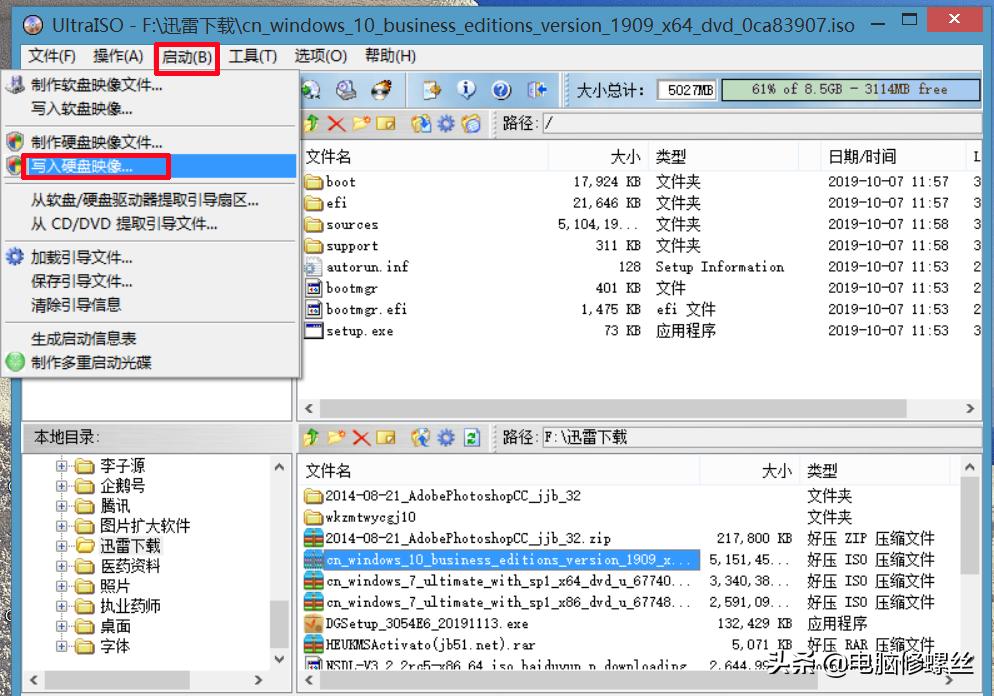Click the free space progress bar showing 61%
Viewport: 994px width, 696px height.
(849, 89)
